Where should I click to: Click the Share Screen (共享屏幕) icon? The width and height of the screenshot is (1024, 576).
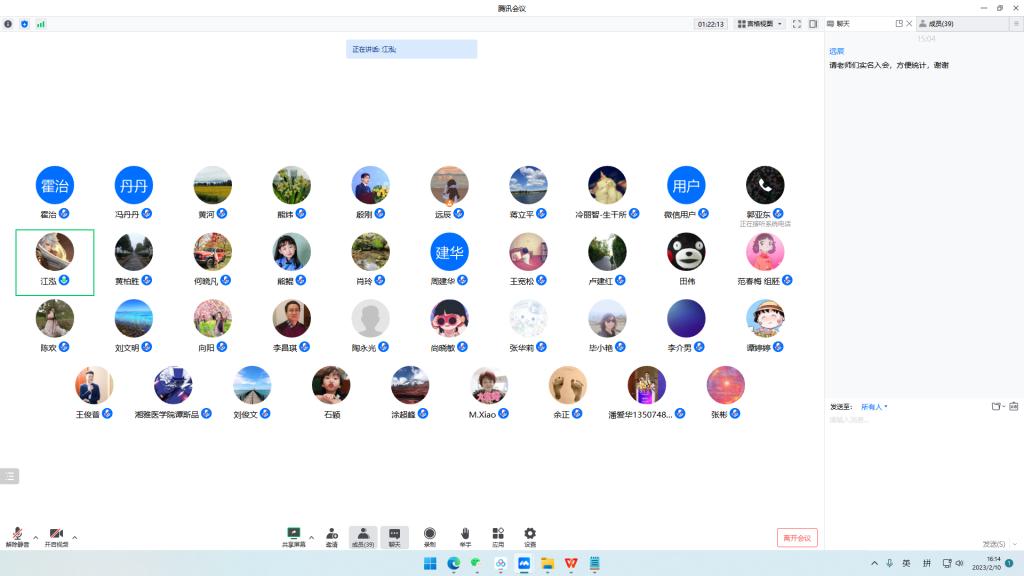tap(294, 536)
